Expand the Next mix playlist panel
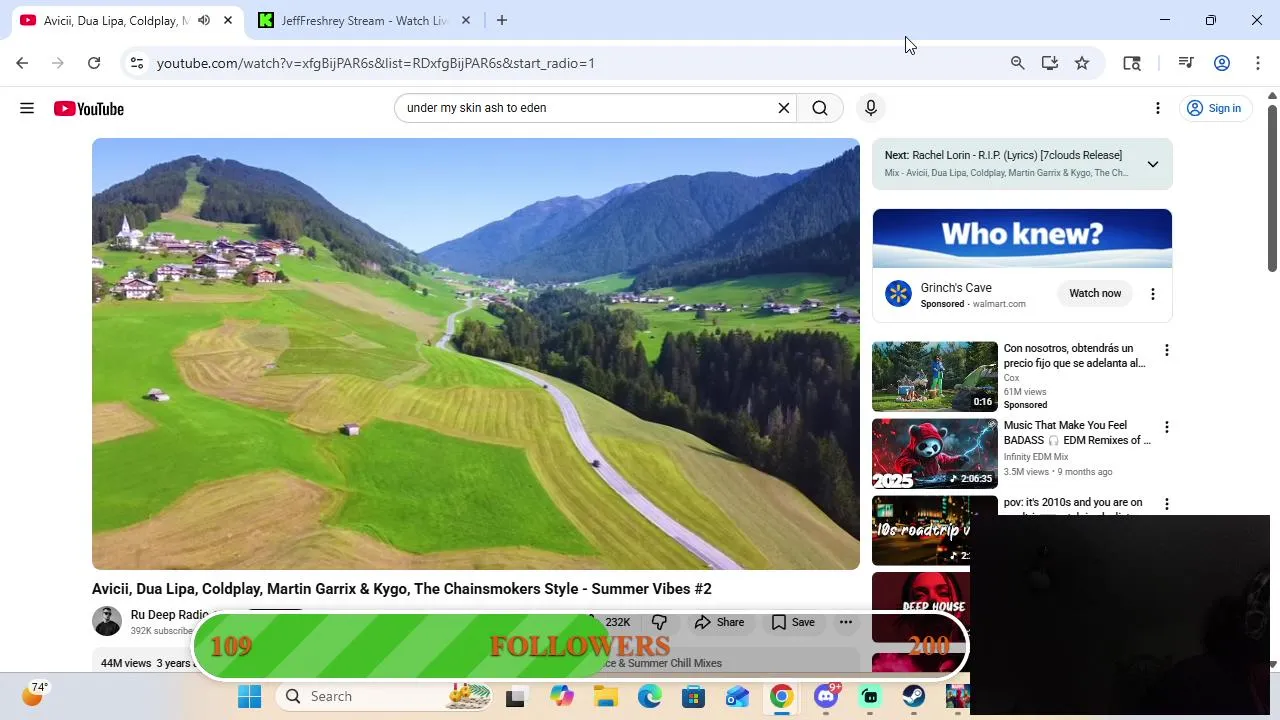The height and width of the screenshot is (720, 1280). click(1153, 164)
